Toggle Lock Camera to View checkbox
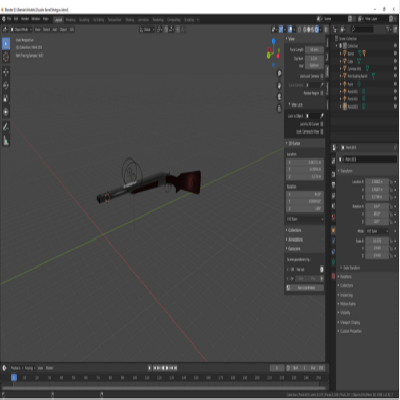 pos(322,132)
